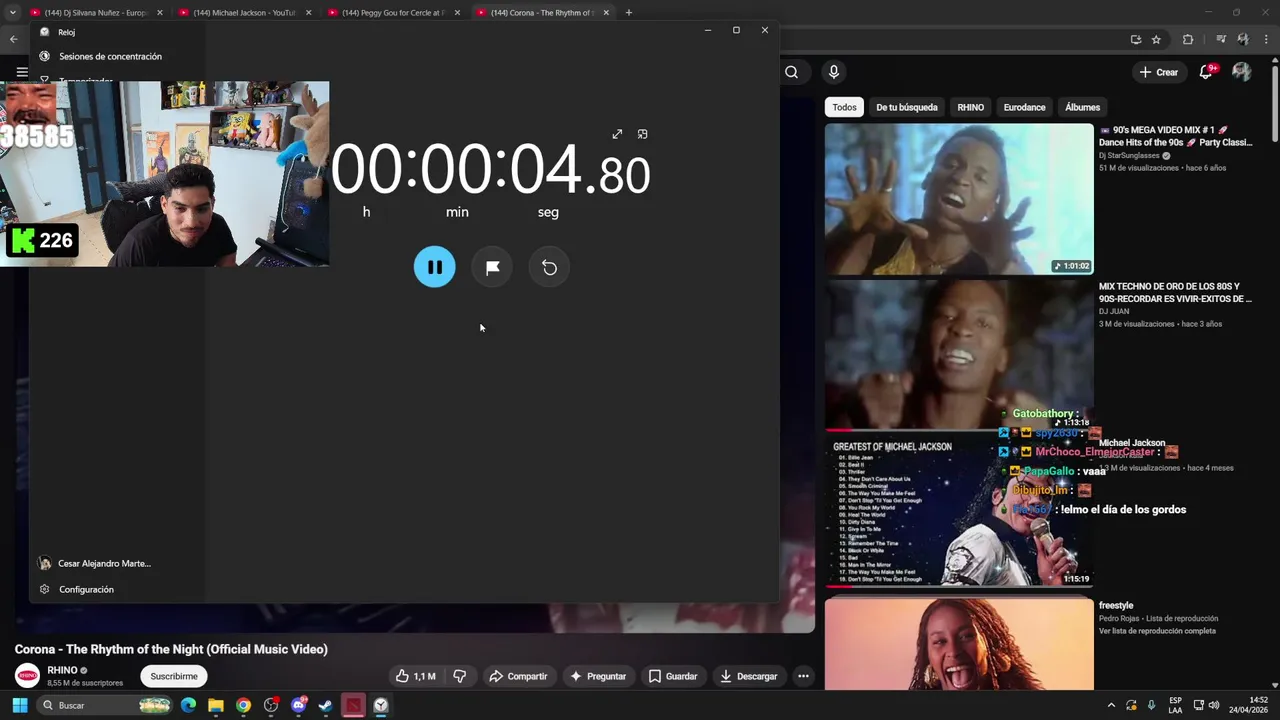Click the Guardar button
This screenshot has width=1280, height=720.
[x=673, y=676]
